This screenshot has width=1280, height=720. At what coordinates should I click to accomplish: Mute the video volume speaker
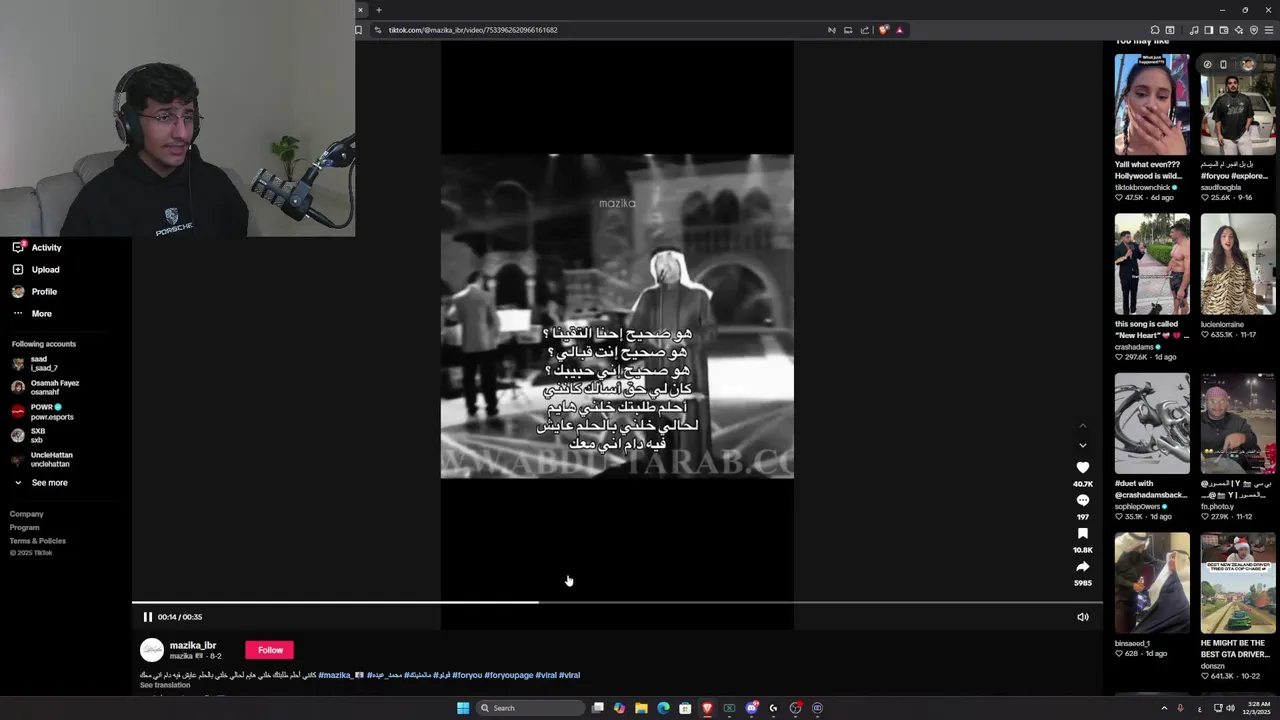click(x=1082, y=617)
